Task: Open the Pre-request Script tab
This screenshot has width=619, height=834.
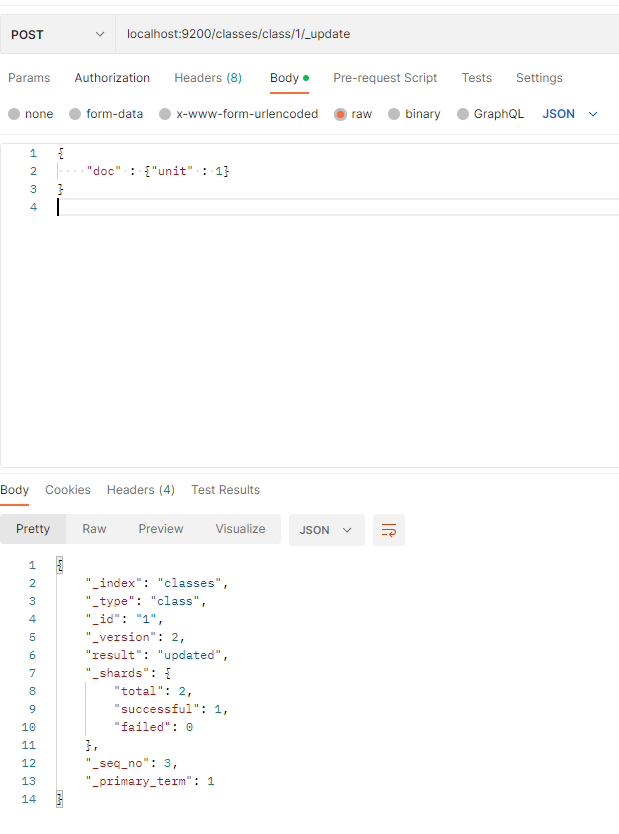Action: click(x=385, y=78)
